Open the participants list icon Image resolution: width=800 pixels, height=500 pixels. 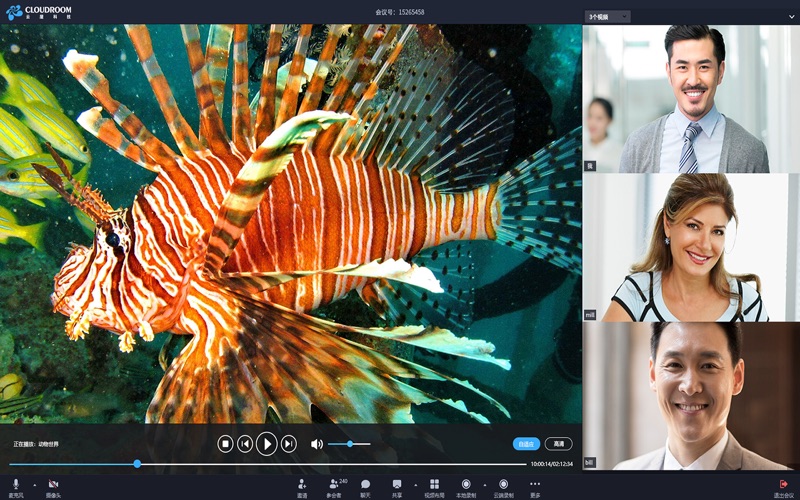[333, 485]
